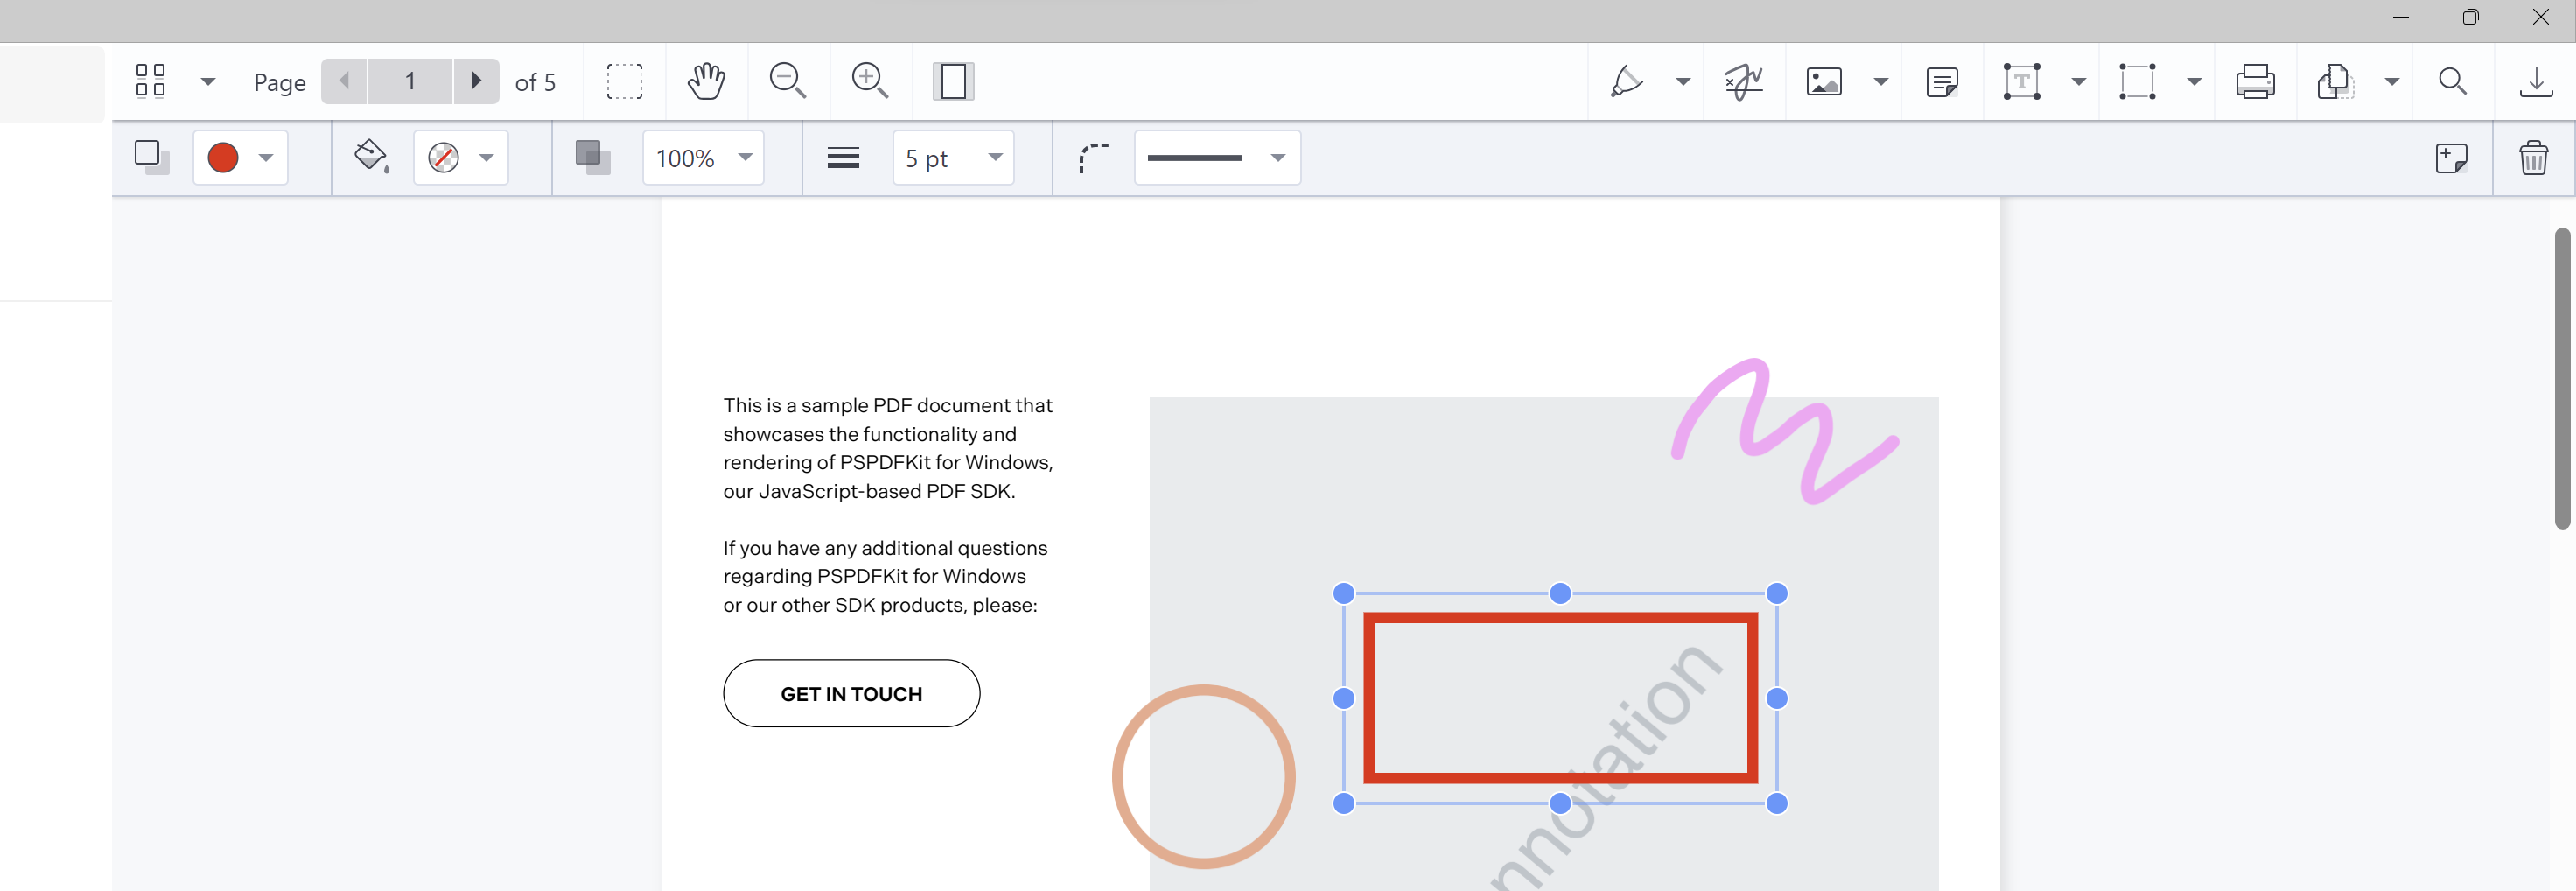Select the Text box annotation tool
Image resolution: width=2576 pixels, height=891 pixels.
[2020, 81]
